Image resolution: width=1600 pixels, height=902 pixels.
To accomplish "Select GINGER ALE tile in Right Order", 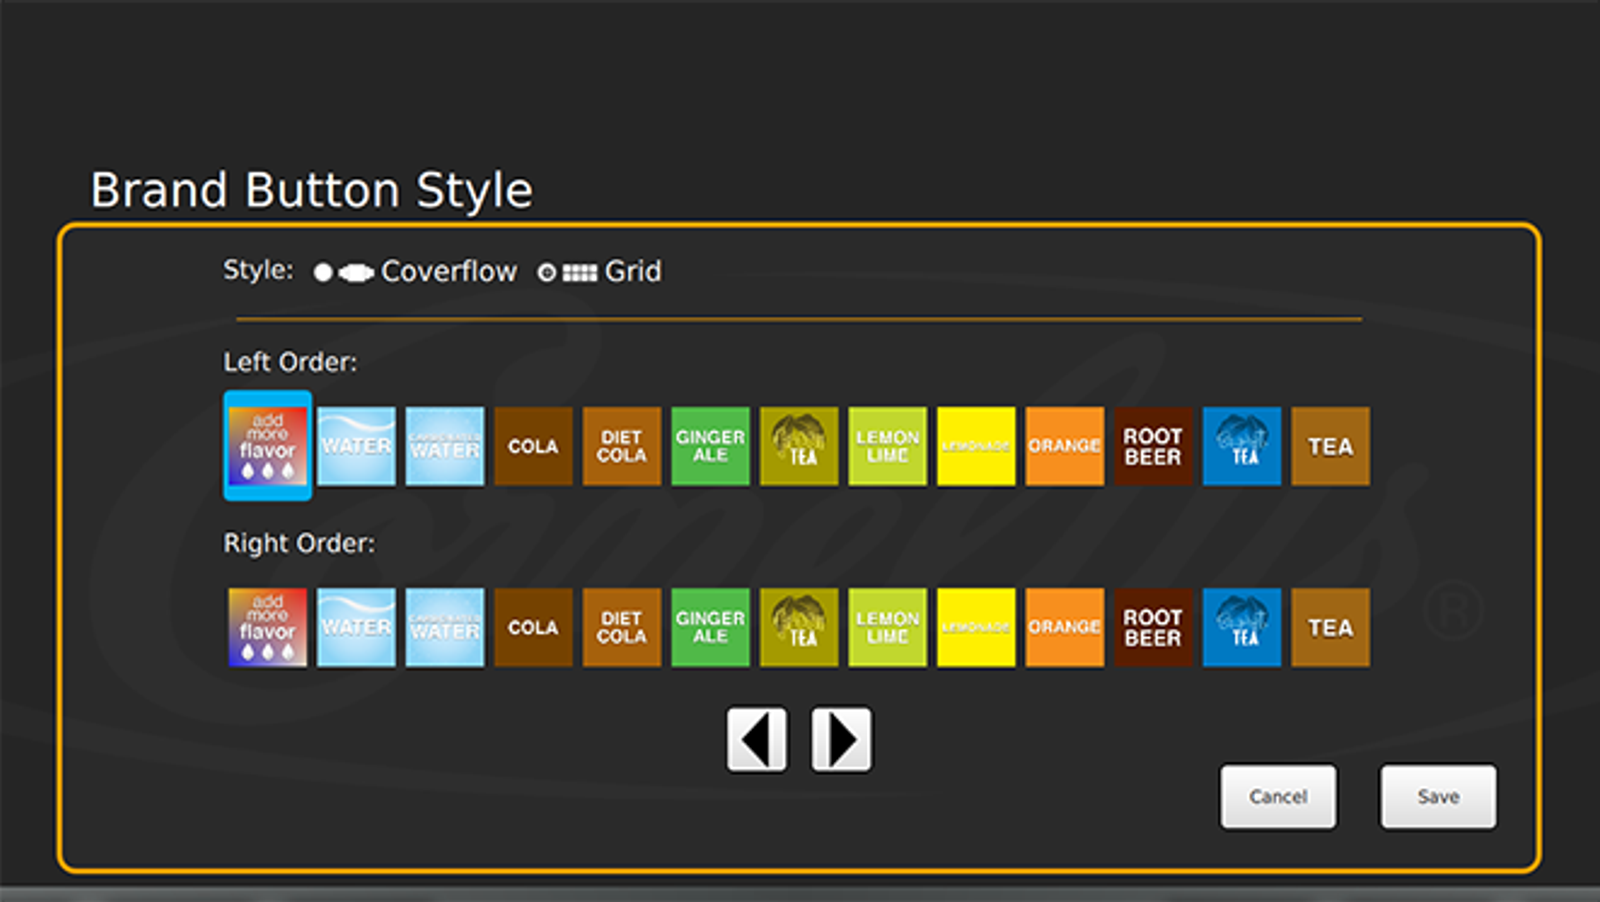I will 710,627.
